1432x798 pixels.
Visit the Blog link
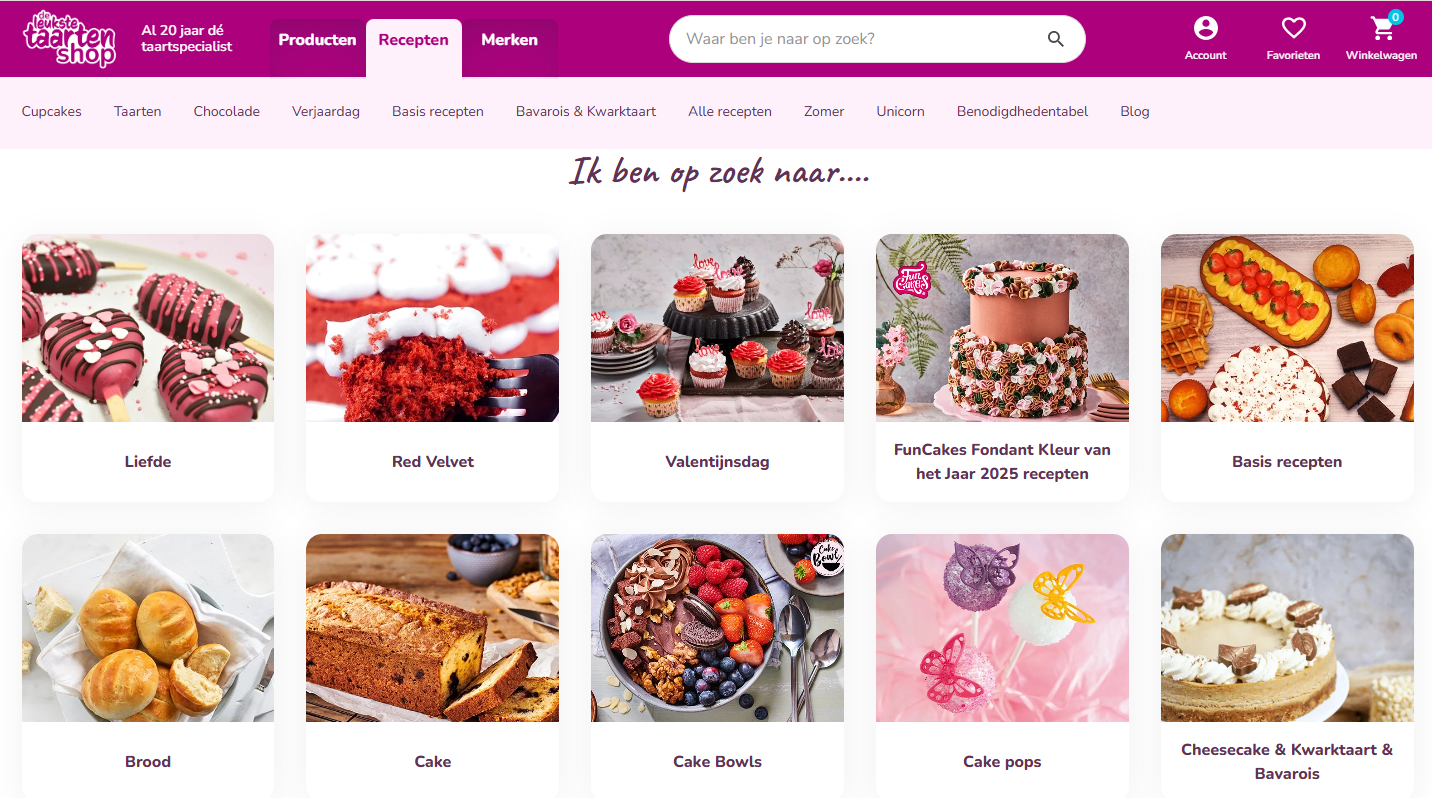(x=1135, y=111)
